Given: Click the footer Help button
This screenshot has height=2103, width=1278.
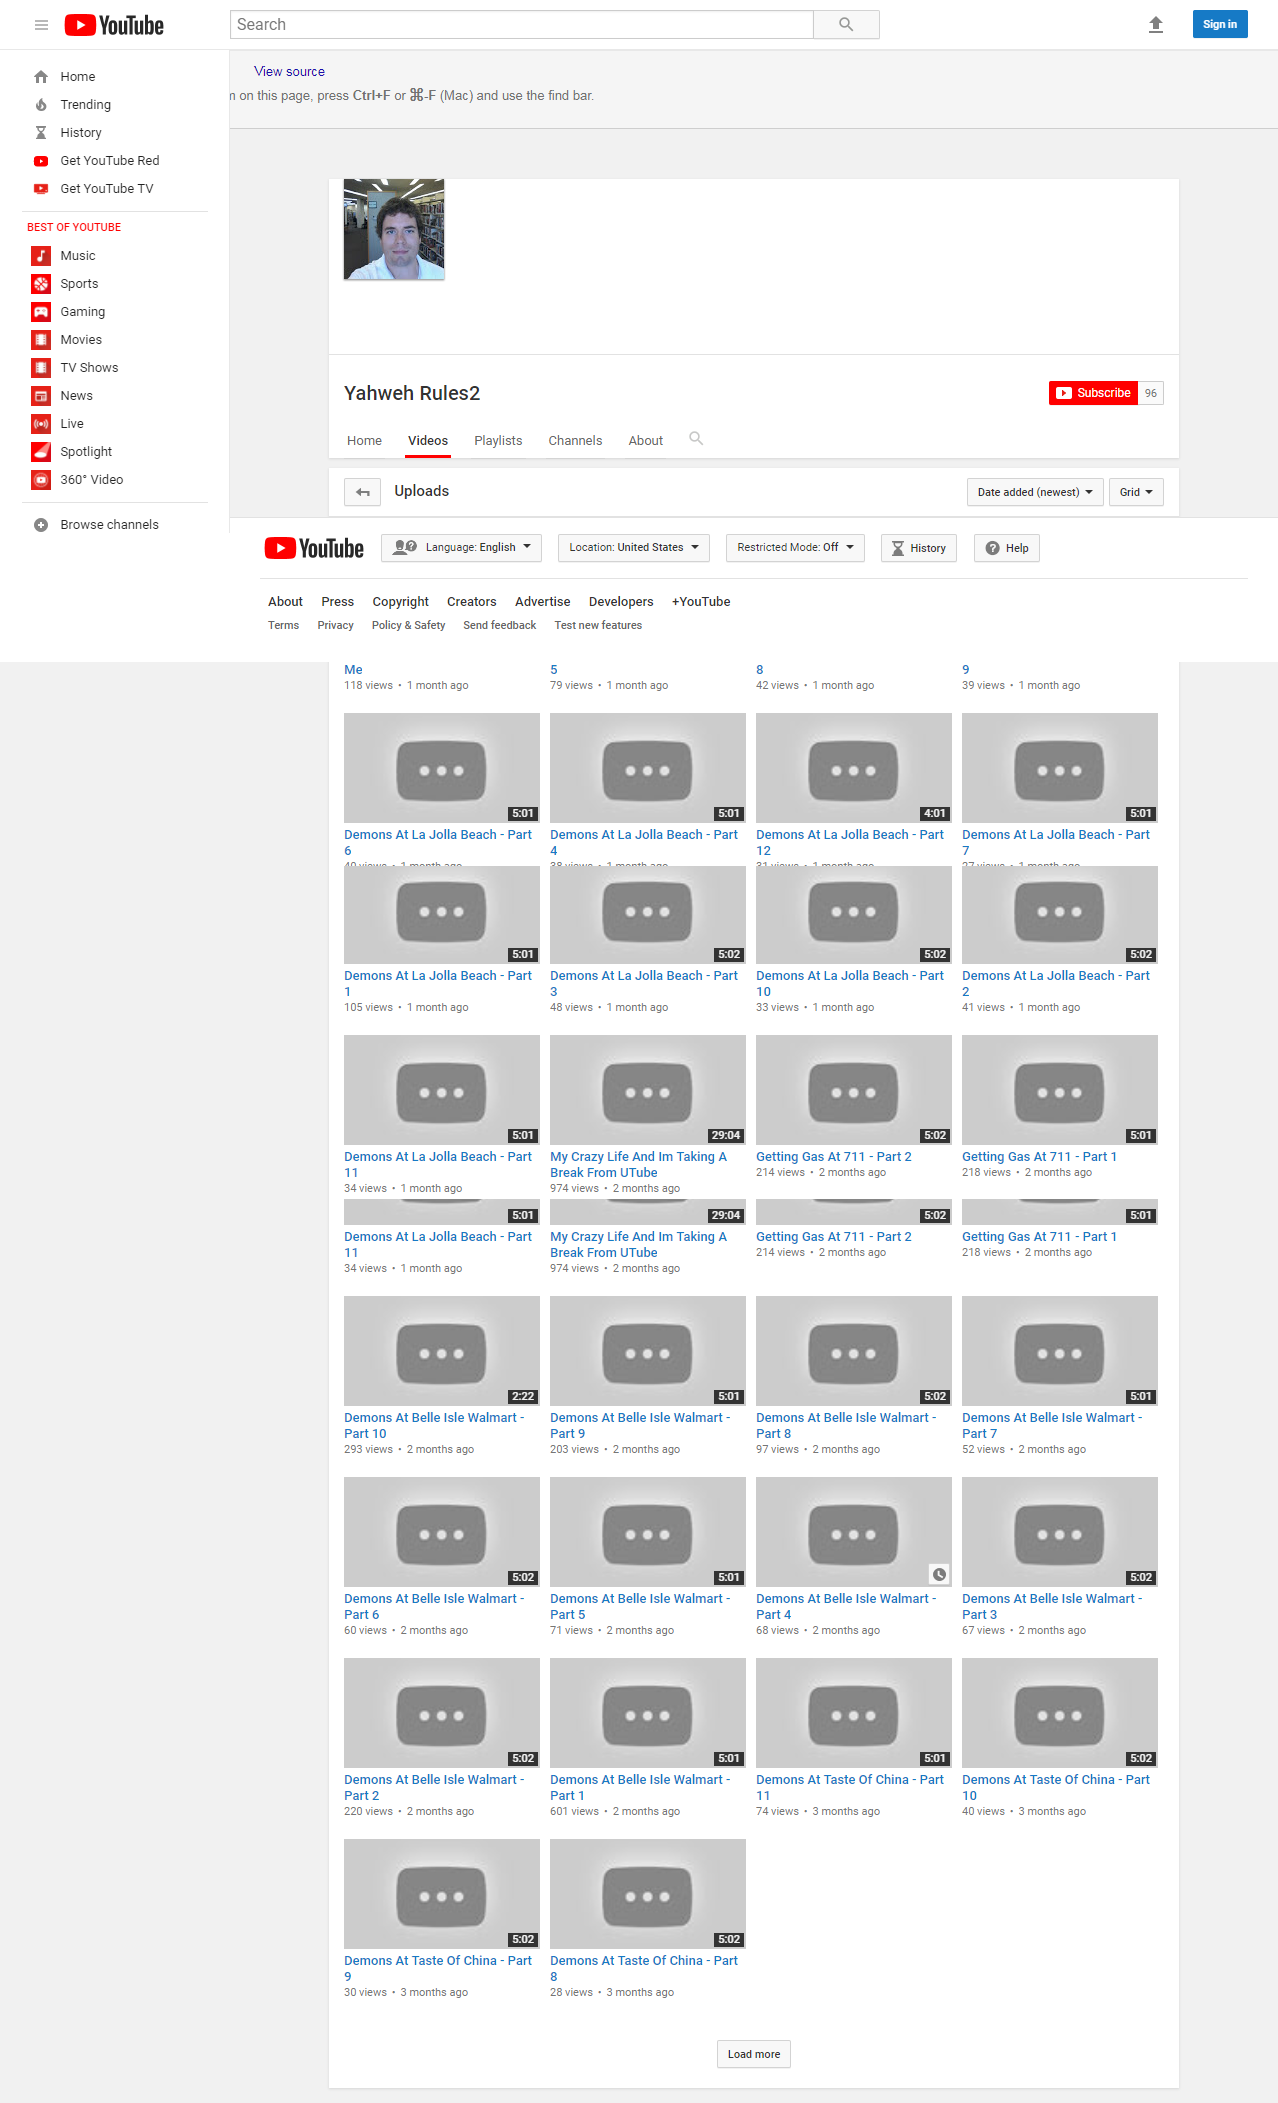Looking at the screenshot, I should pyautogui.click(x=1007, y=548).
